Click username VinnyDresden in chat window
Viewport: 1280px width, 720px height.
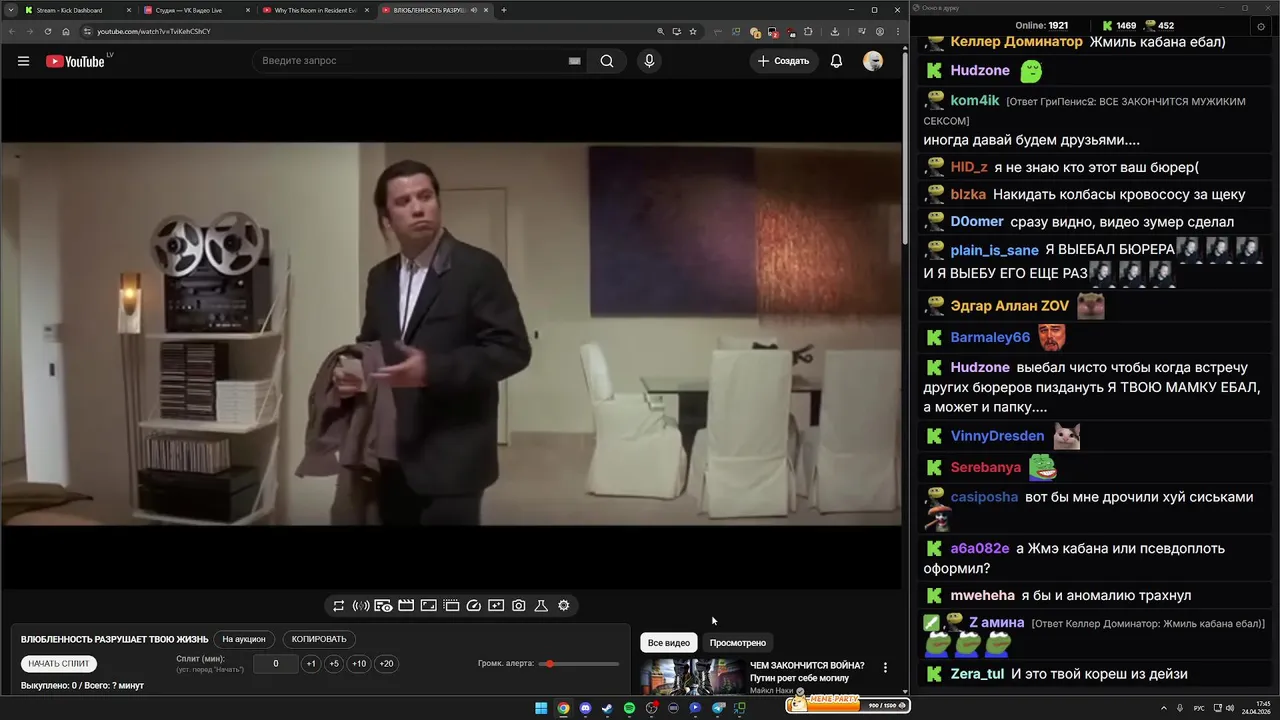click(x=997, y=436)
